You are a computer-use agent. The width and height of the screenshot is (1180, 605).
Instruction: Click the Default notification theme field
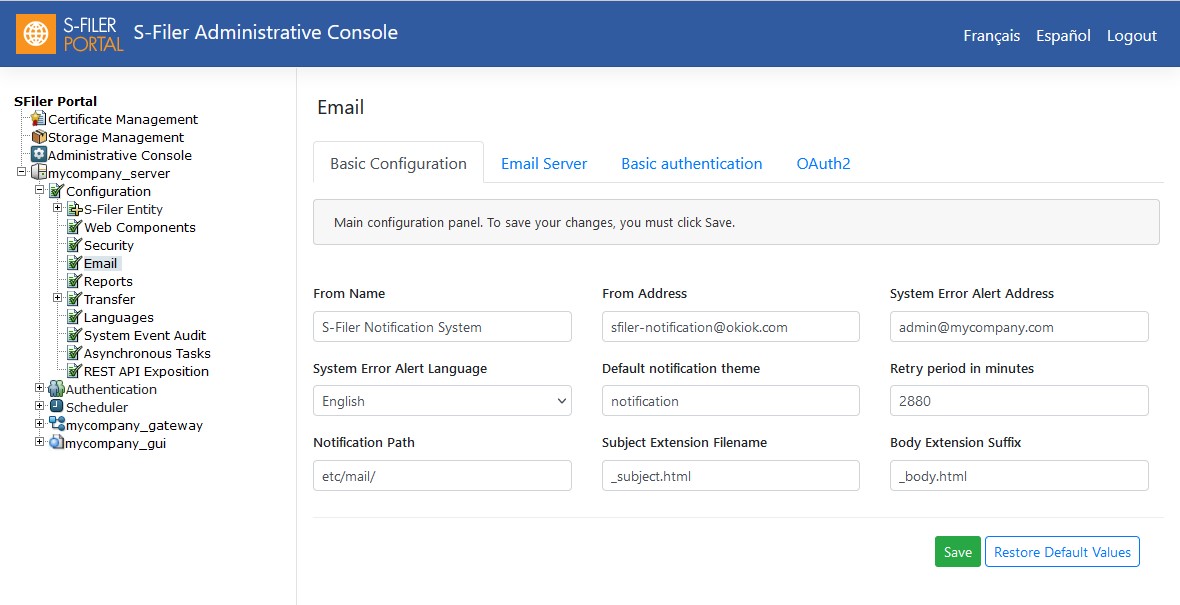(x=731, y=401)
